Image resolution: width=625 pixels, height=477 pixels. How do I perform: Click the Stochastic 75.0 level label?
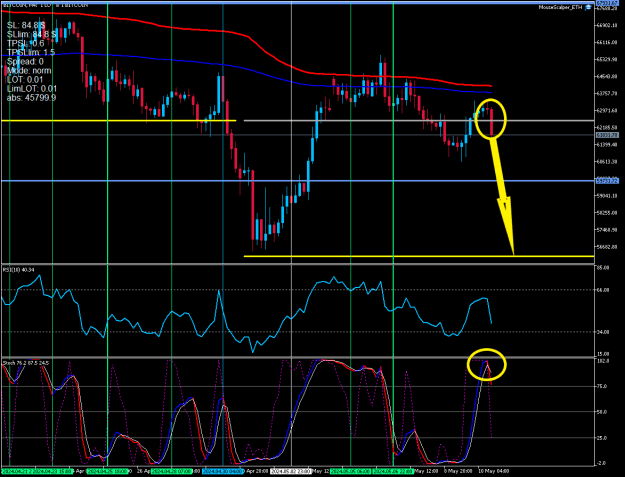point(603,386)
